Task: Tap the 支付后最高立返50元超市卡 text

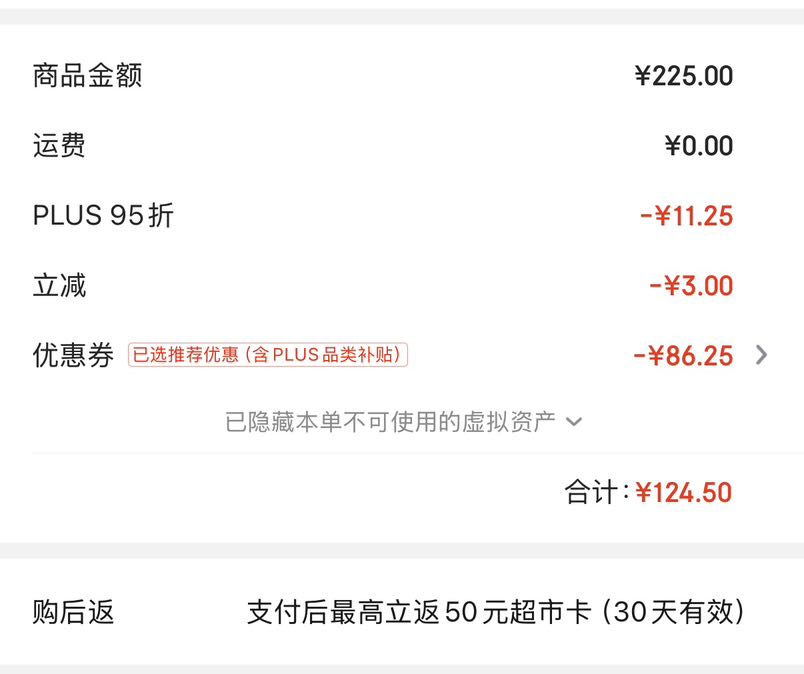Action: [419, 612]
